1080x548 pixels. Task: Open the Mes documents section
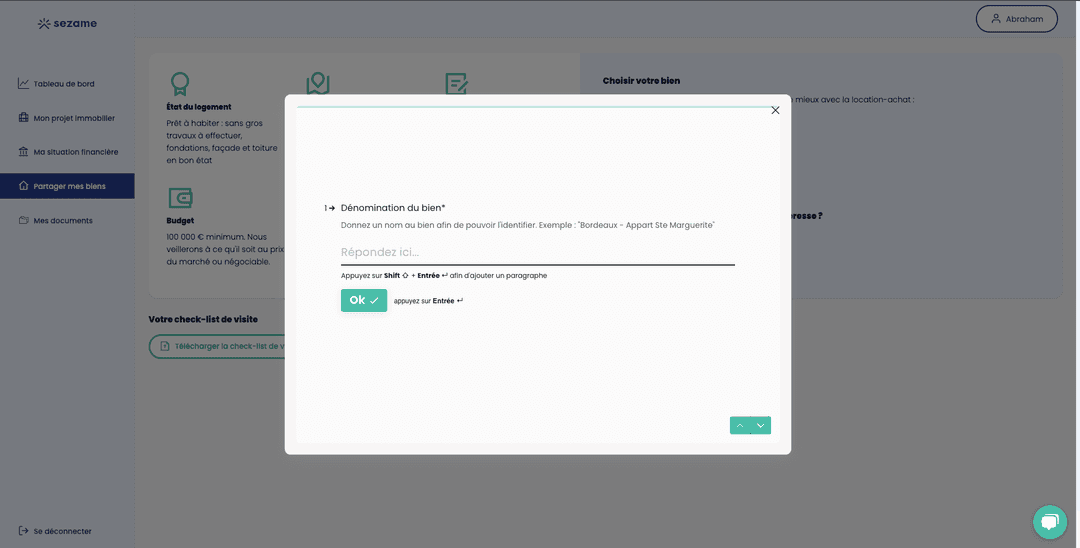point(62,220)
